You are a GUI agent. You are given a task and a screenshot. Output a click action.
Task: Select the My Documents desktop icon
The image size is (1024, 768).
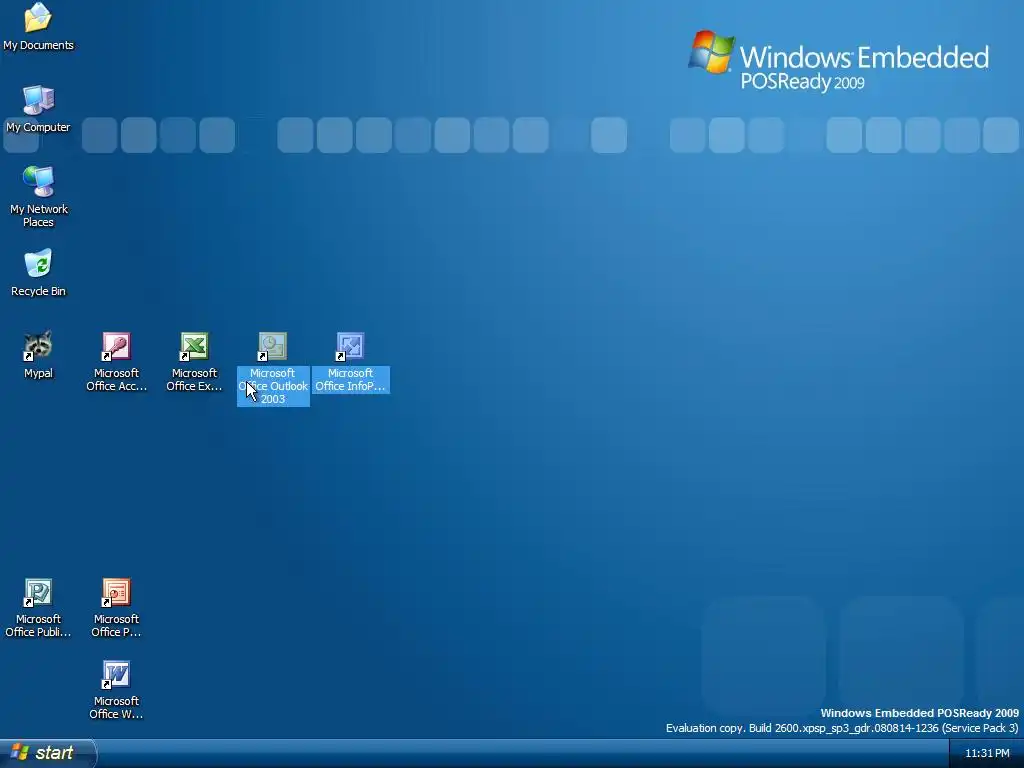(38, 18)
